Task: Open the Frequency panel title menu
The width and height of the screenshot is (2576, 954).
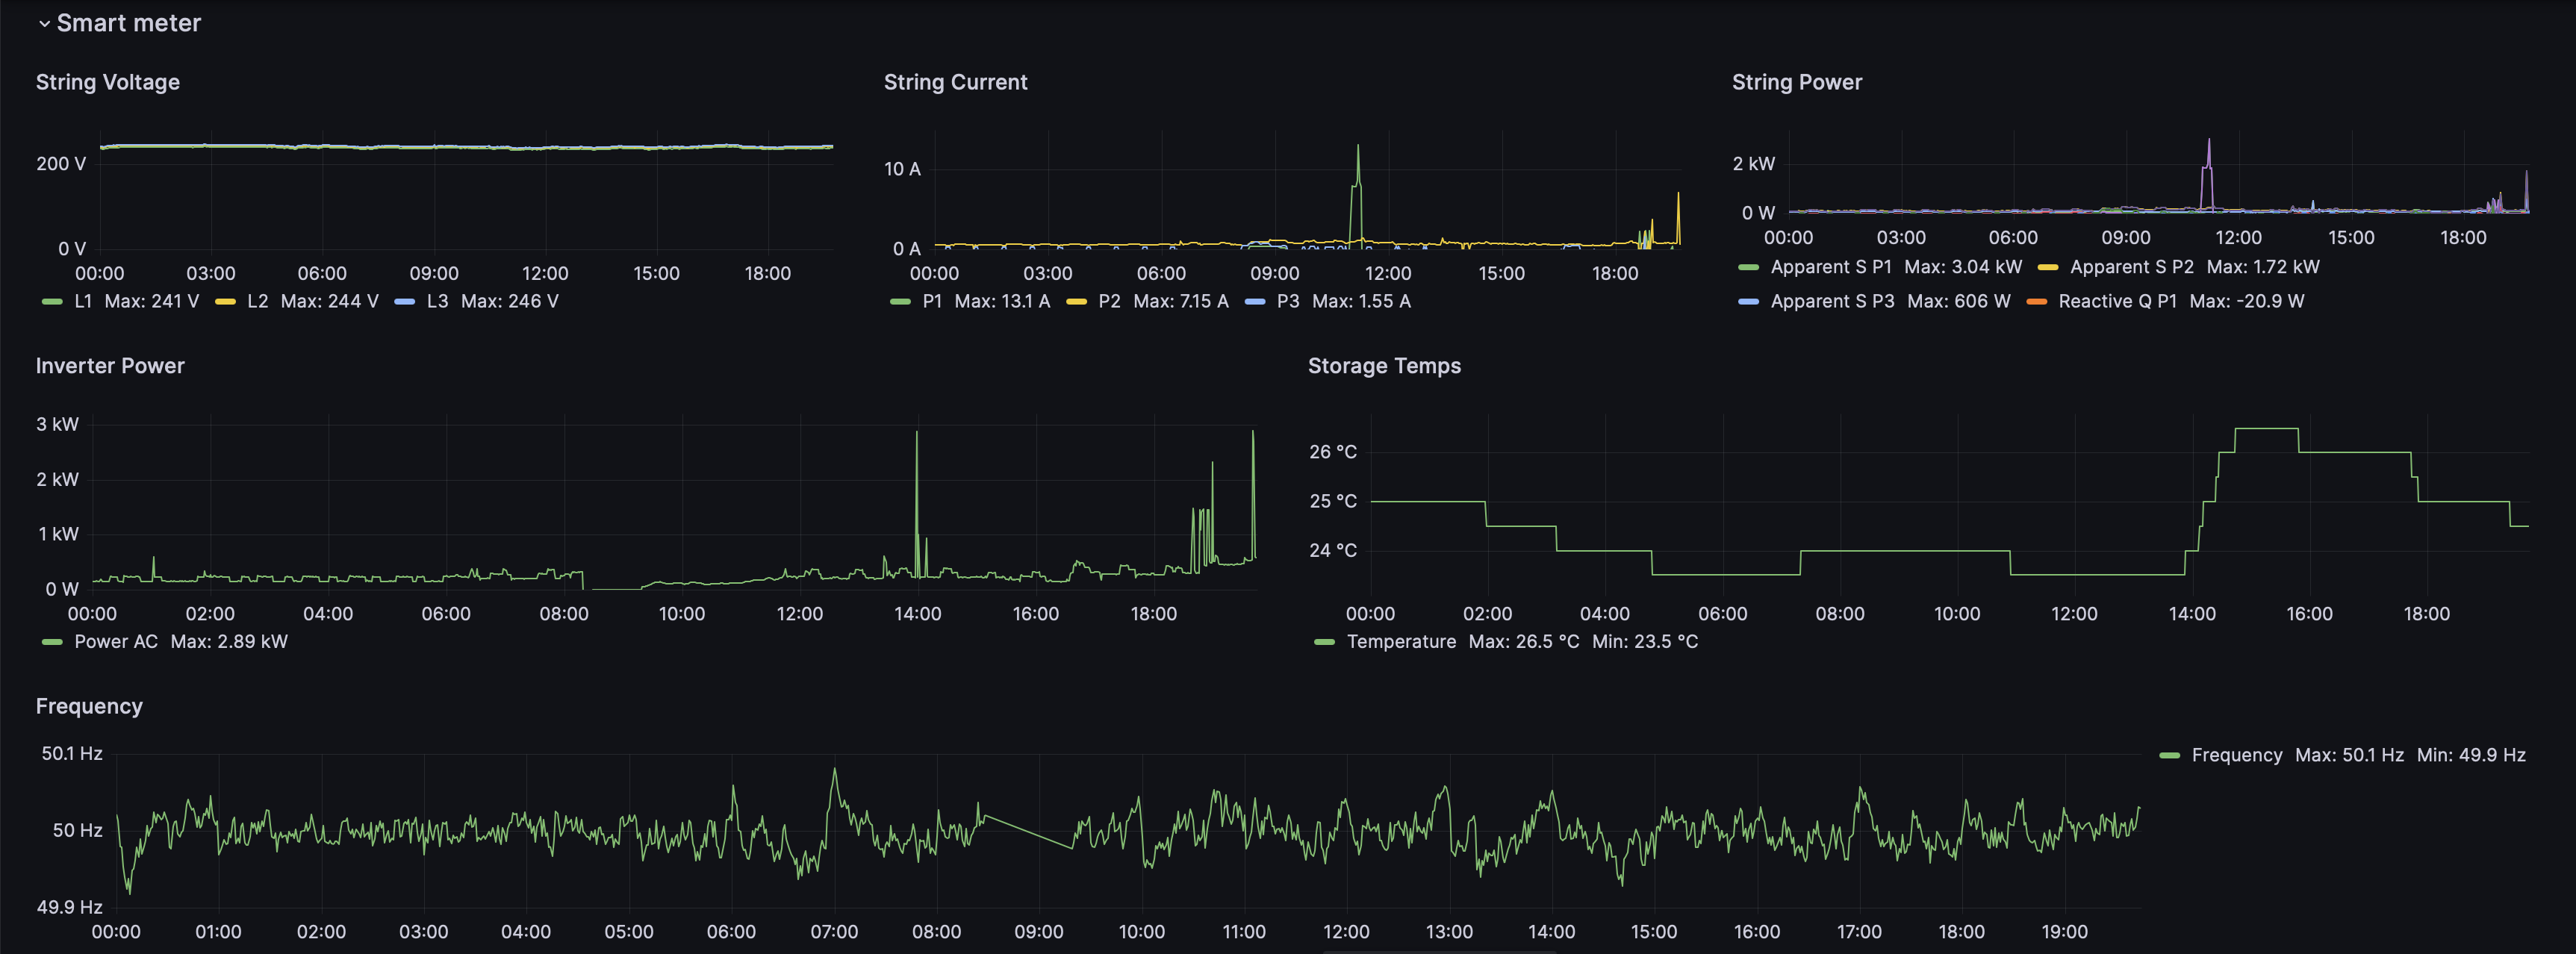Action: point(89,706)
